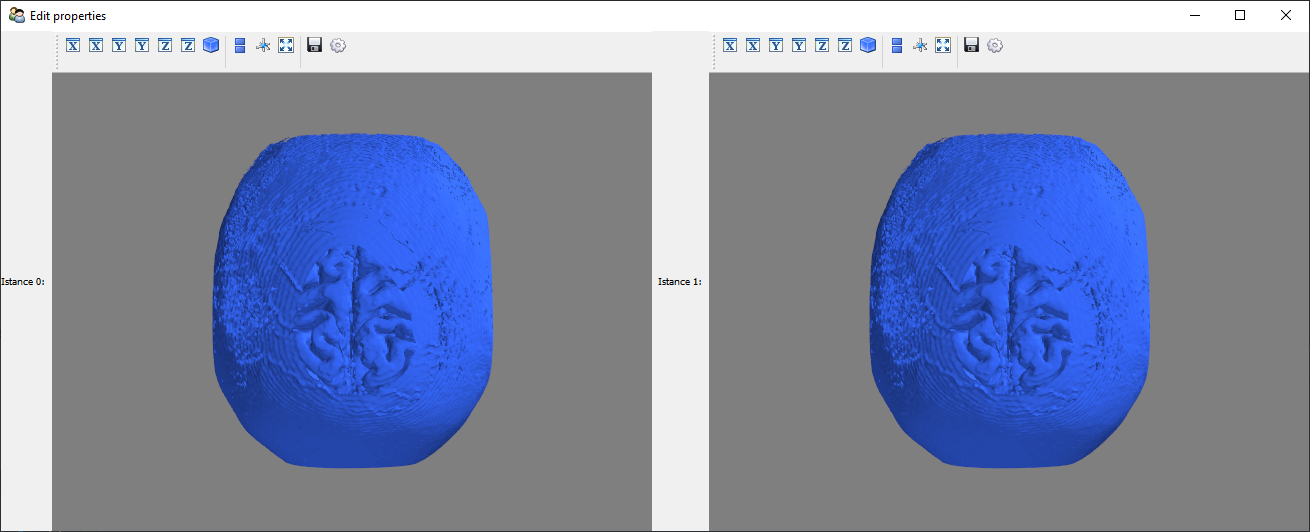The image size is (1310, 532).
Task: Click the "Istance 1:" label
Action: 680,282
